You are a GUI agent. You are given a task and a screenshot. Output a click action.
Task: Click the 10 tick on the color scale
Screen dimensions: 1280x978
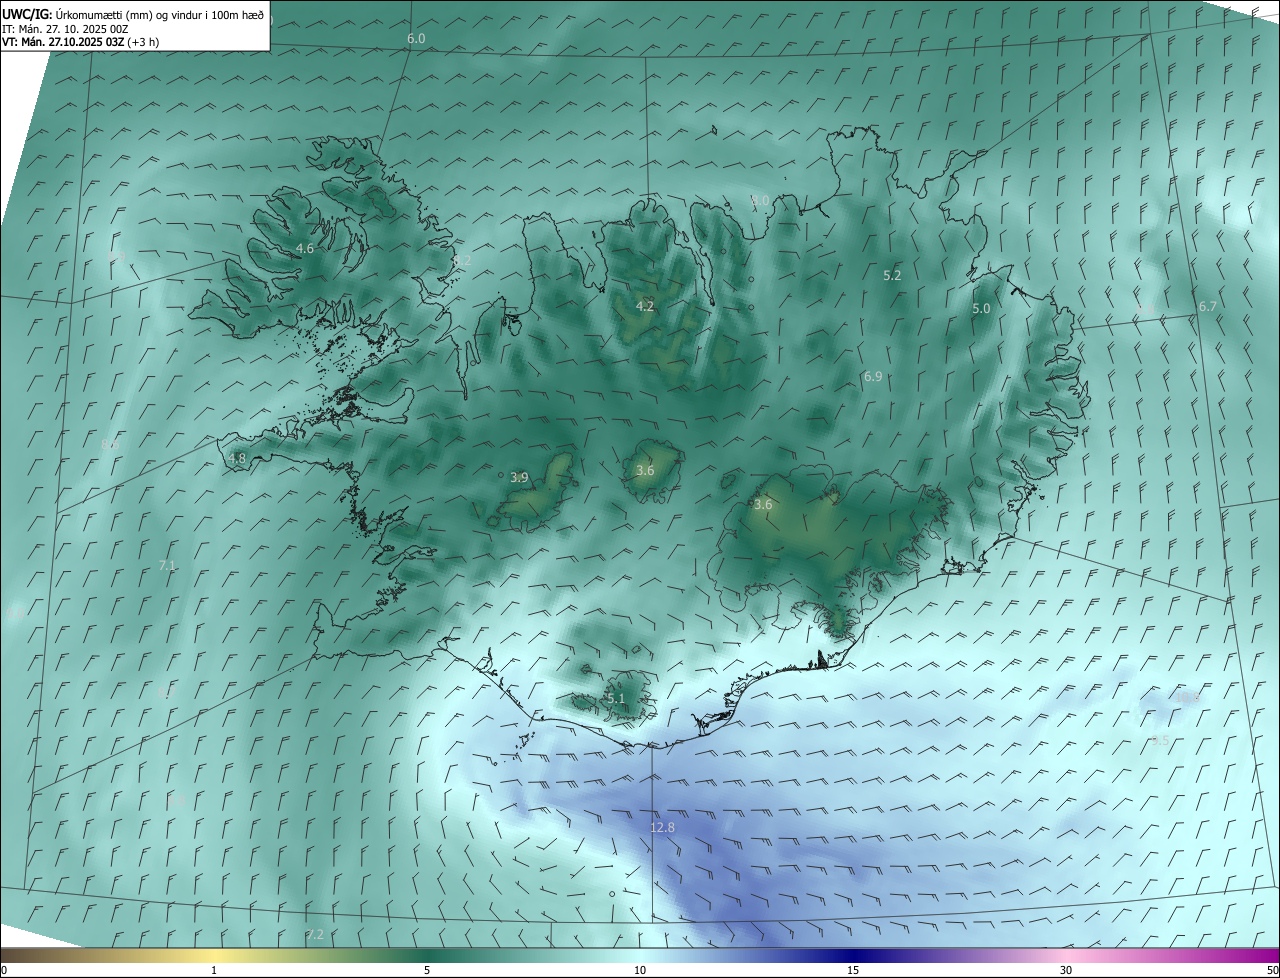(x=640, y=970)
